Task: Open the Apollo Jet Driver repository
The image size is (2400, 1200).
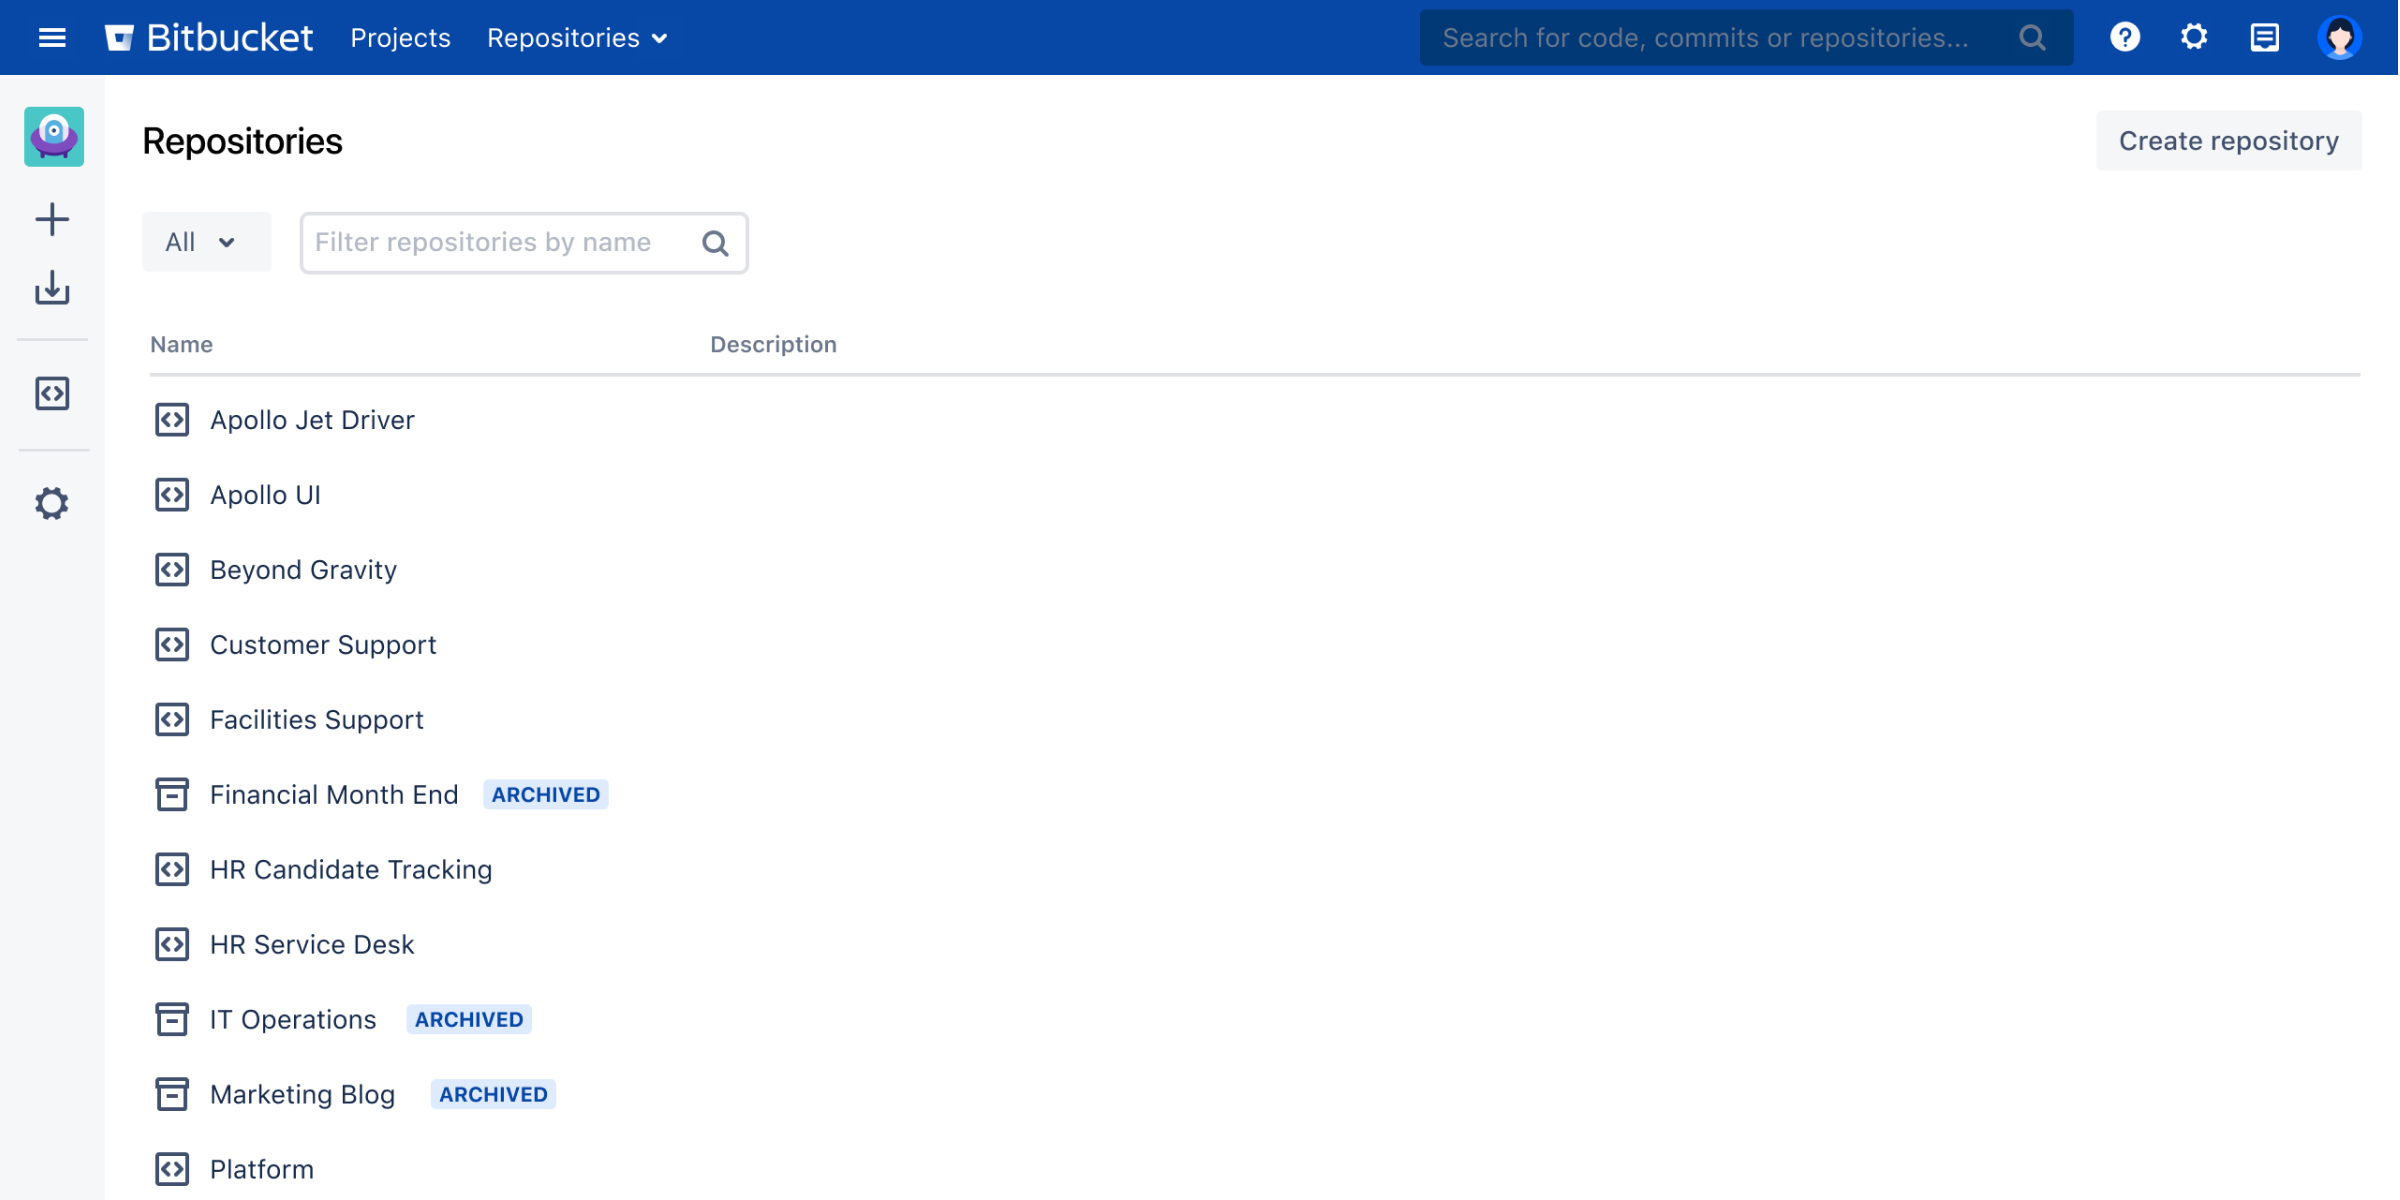Action: tap(312, 420)
